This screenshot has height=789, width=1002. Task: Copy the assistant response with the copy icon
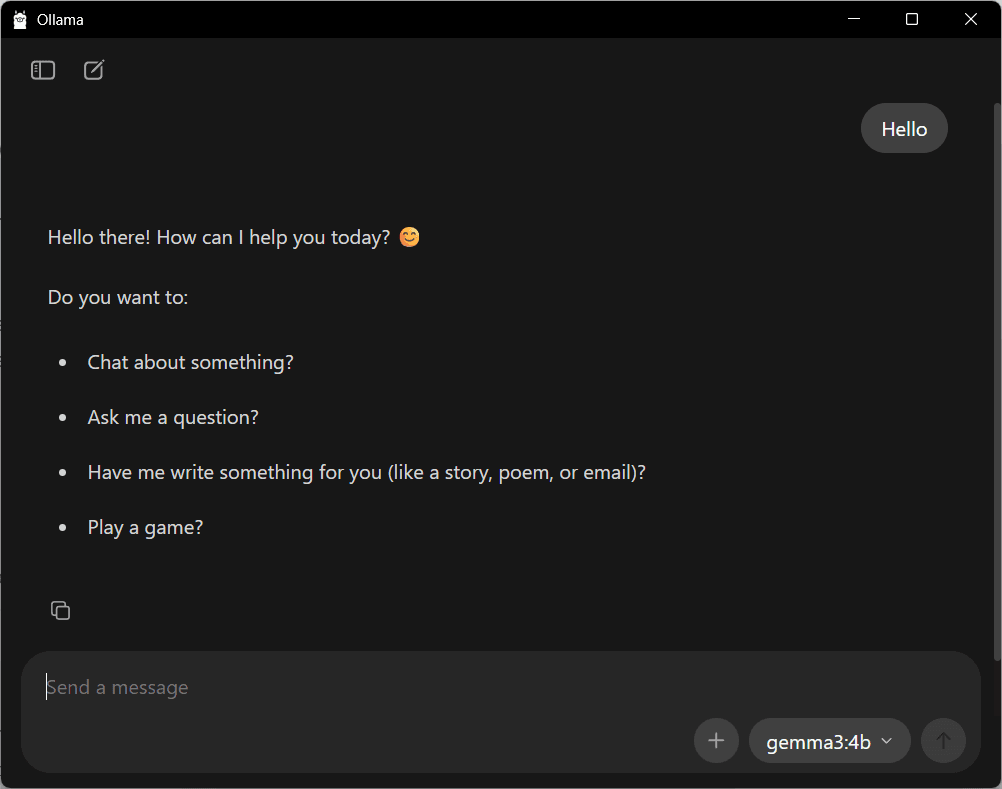coord(60,610)
